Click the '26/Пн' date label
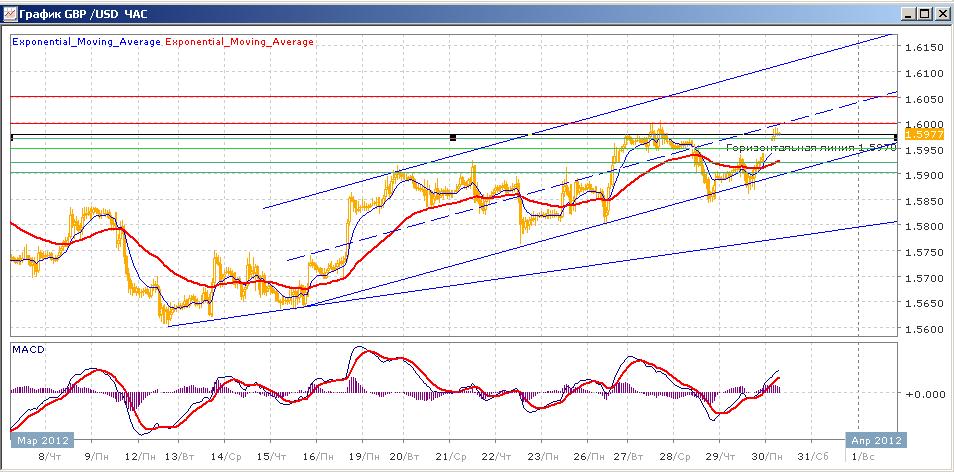This screenshot has width=954, height=472. pyautogui.click(x=589, y=456)
